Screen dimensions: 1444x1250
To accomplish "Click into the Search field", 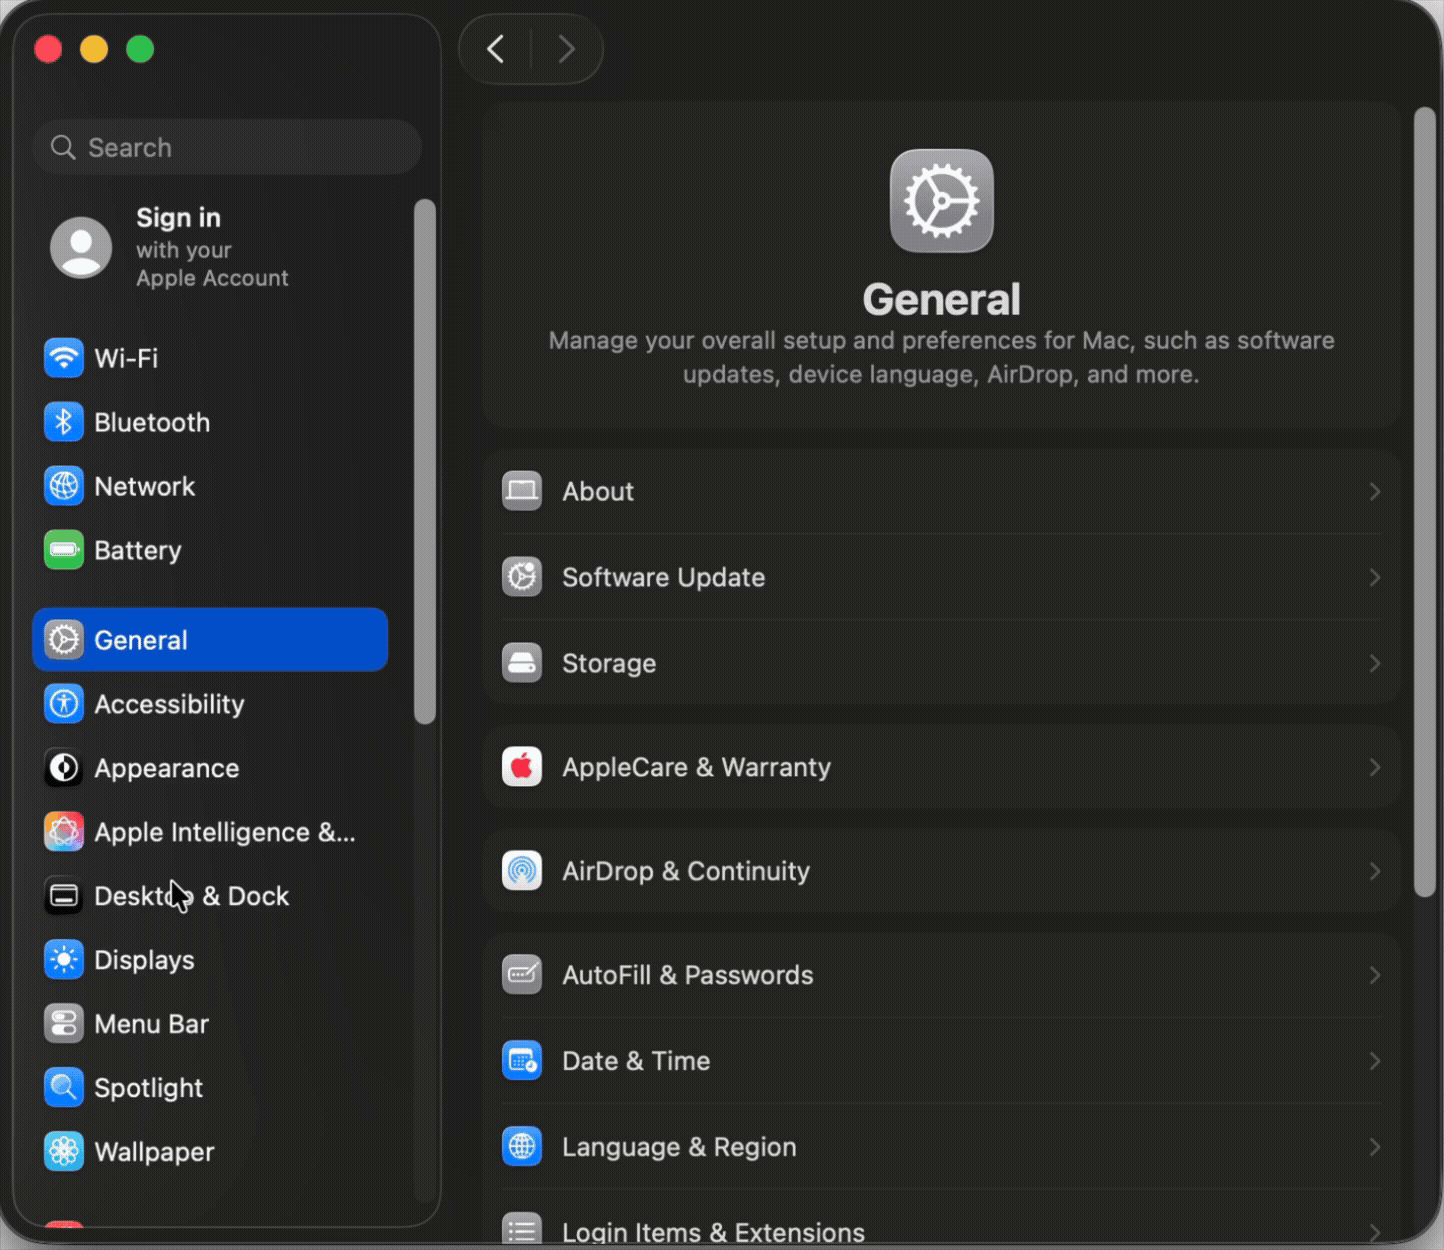I will pyautogui.click(x=228, y=147).
